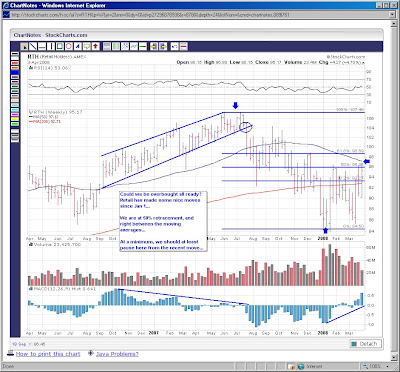Click the icon beside Java Problems link
This screenshot has height=372, width=400.
click(x=91, y=353)
